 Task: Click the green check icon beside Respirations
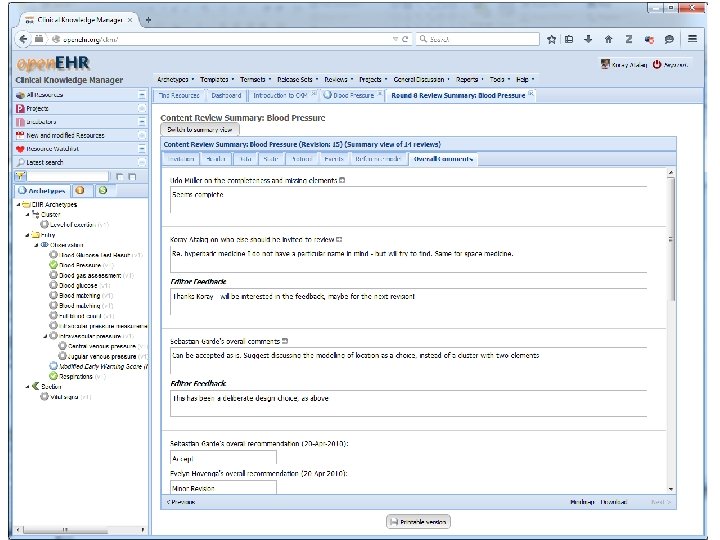tap(53, 376)
